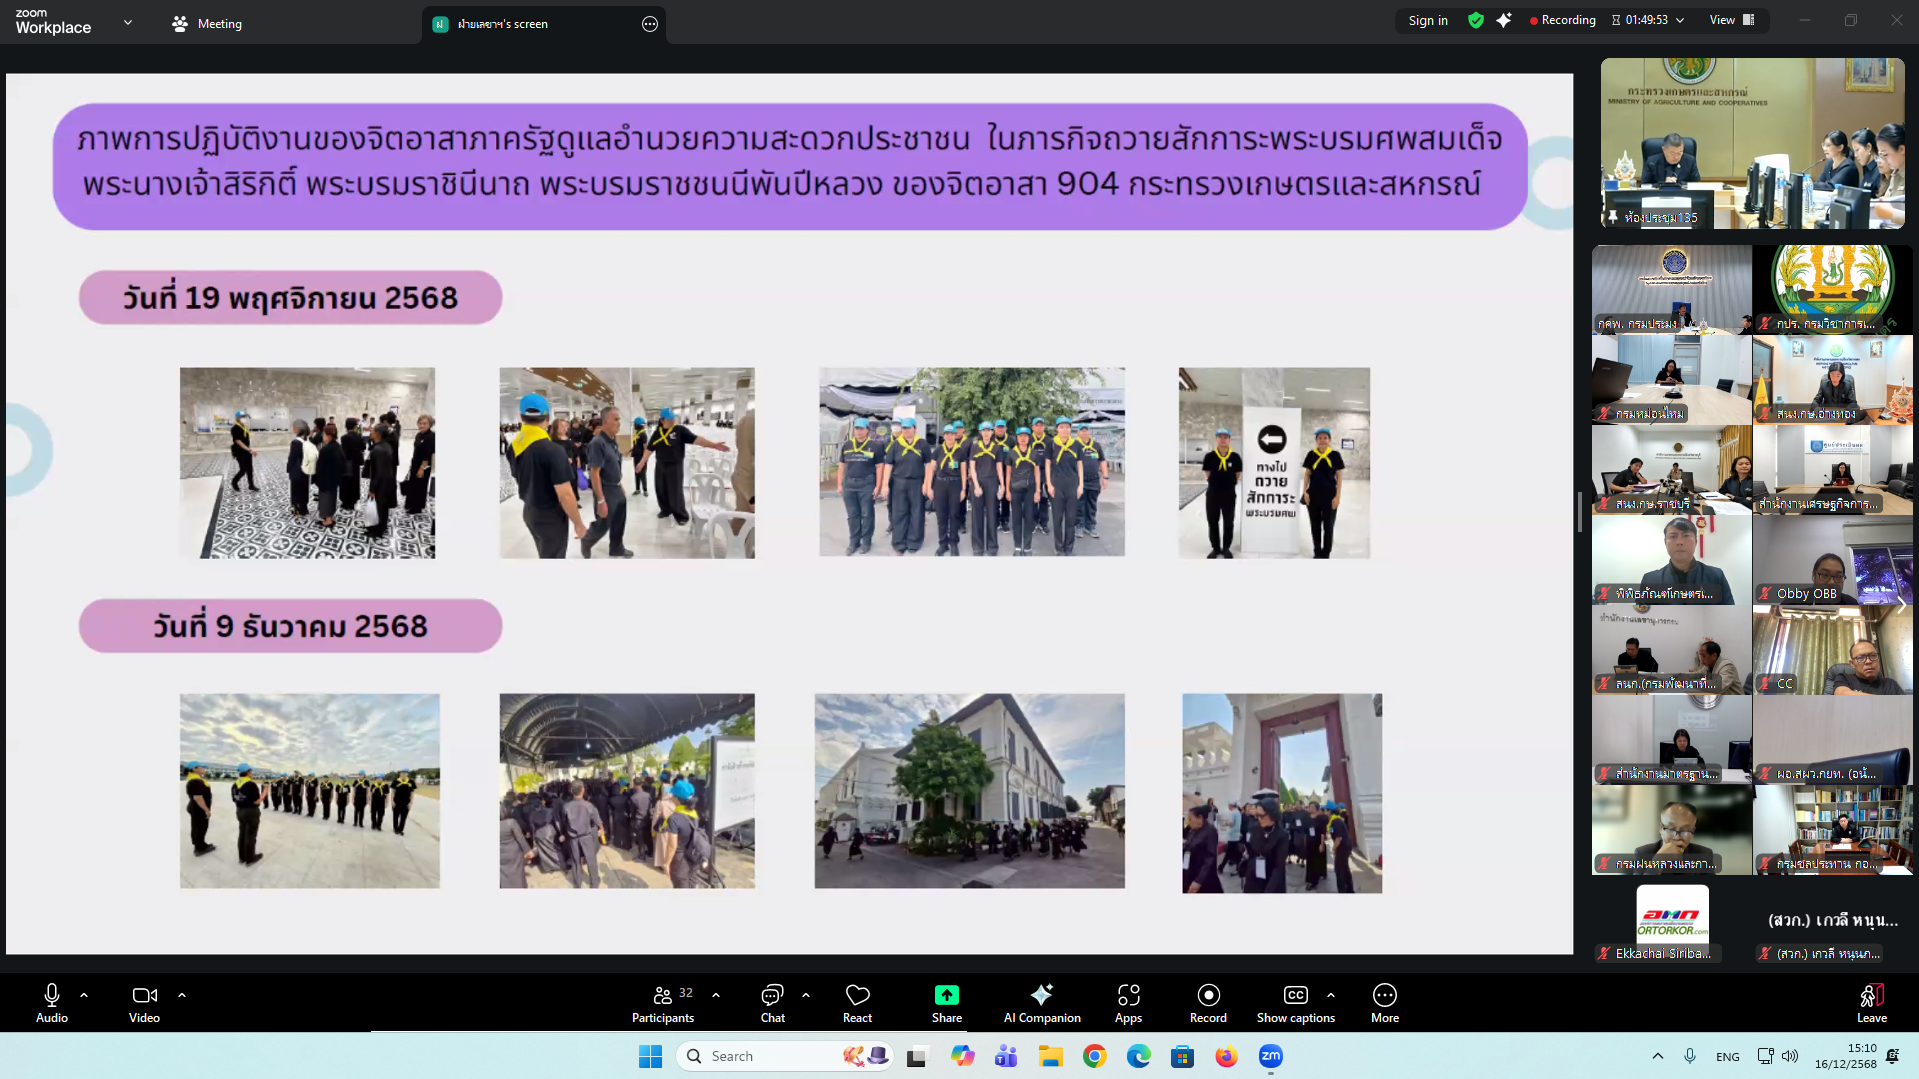The width and height of the screenshot is (1919, 1079).
Task: Open the View layout menu
Action: (x=1731, y=20)
